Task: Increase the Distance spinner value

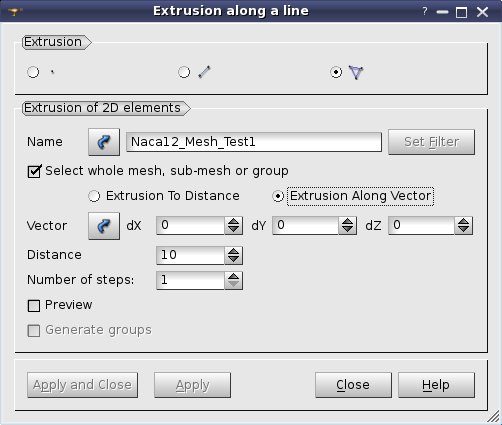Action: pos(233,251)
